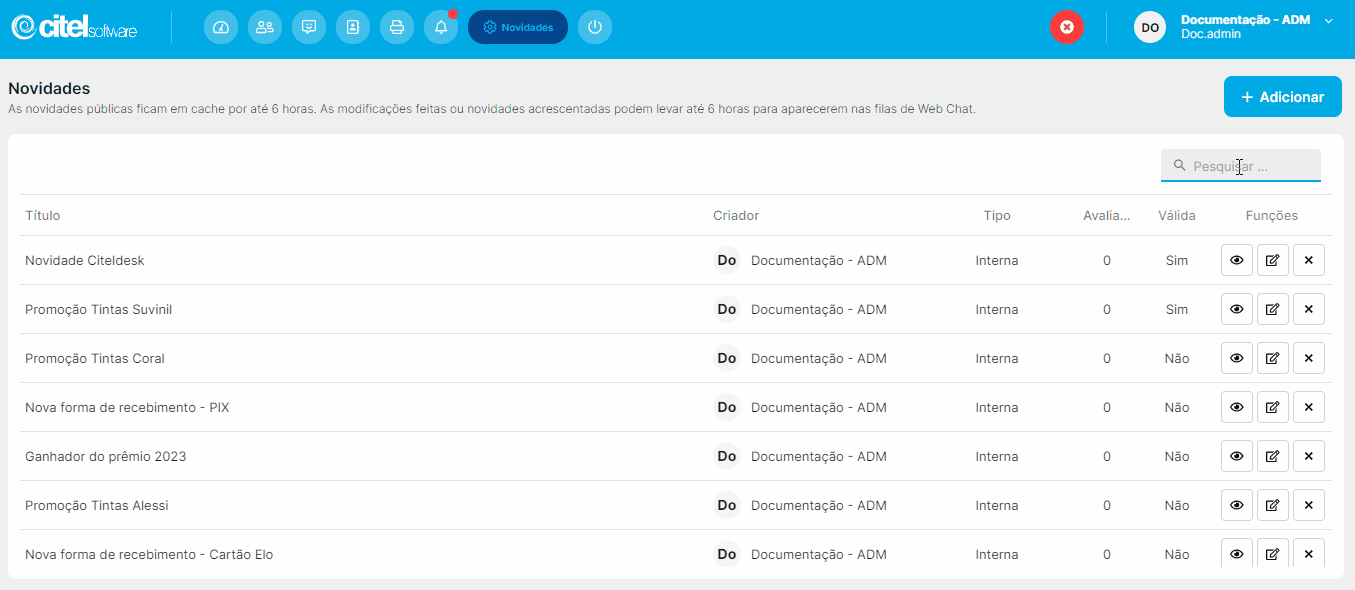Open the users group icon

(265, 27)
